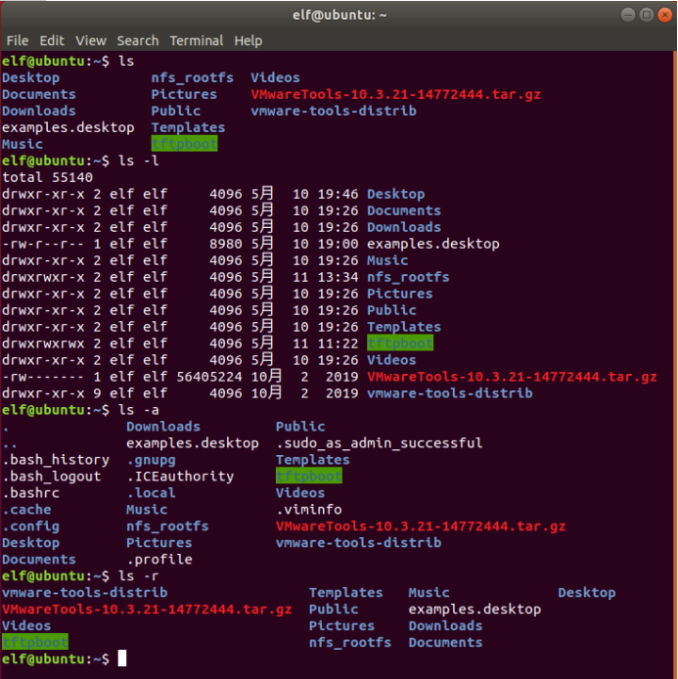Image resolution: width=678 pixels, height=679 pixels.
Task: Open the Search menu
Action: click(138, 41)
